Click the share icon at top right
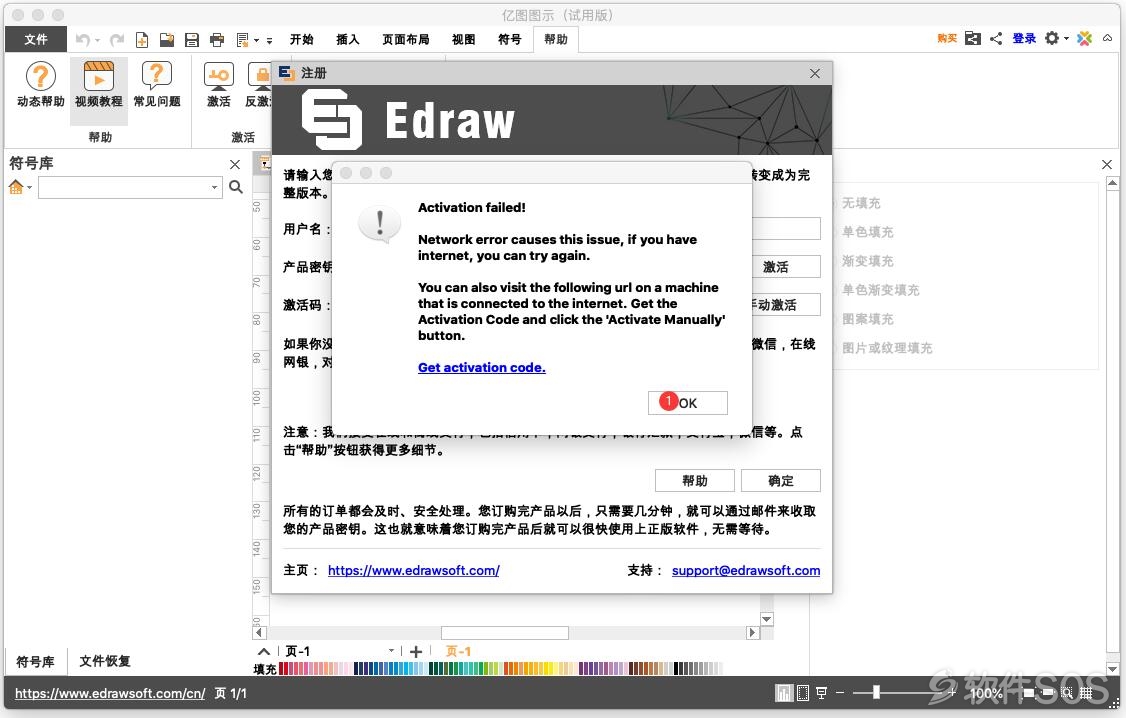Viewport: 1126px width, 718px height. 996,38
